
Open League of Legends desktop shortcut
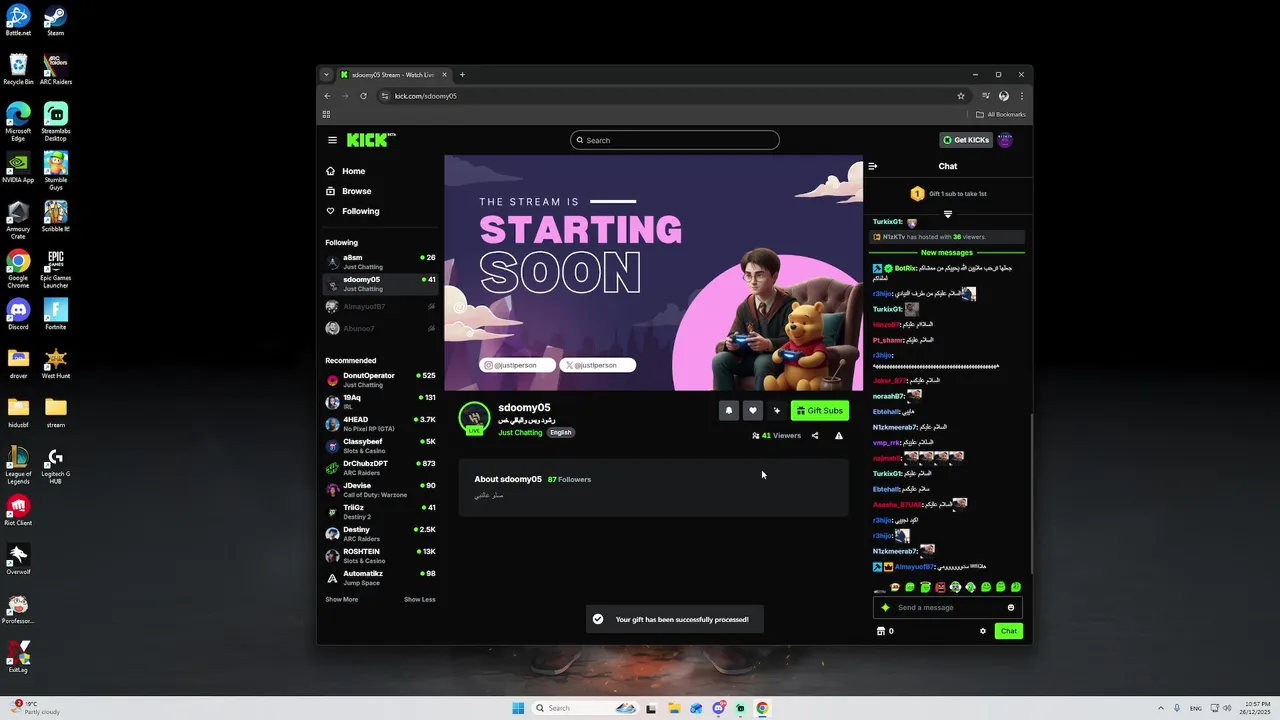pyautogui.click(x=18, y=465)
